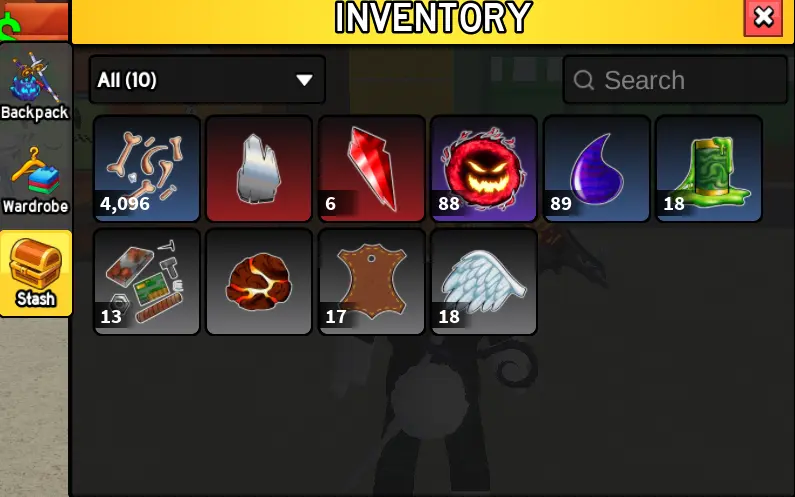795x497 pixels.
Task: Select the brown leather hide item
Action: click(x=372, y=281)
